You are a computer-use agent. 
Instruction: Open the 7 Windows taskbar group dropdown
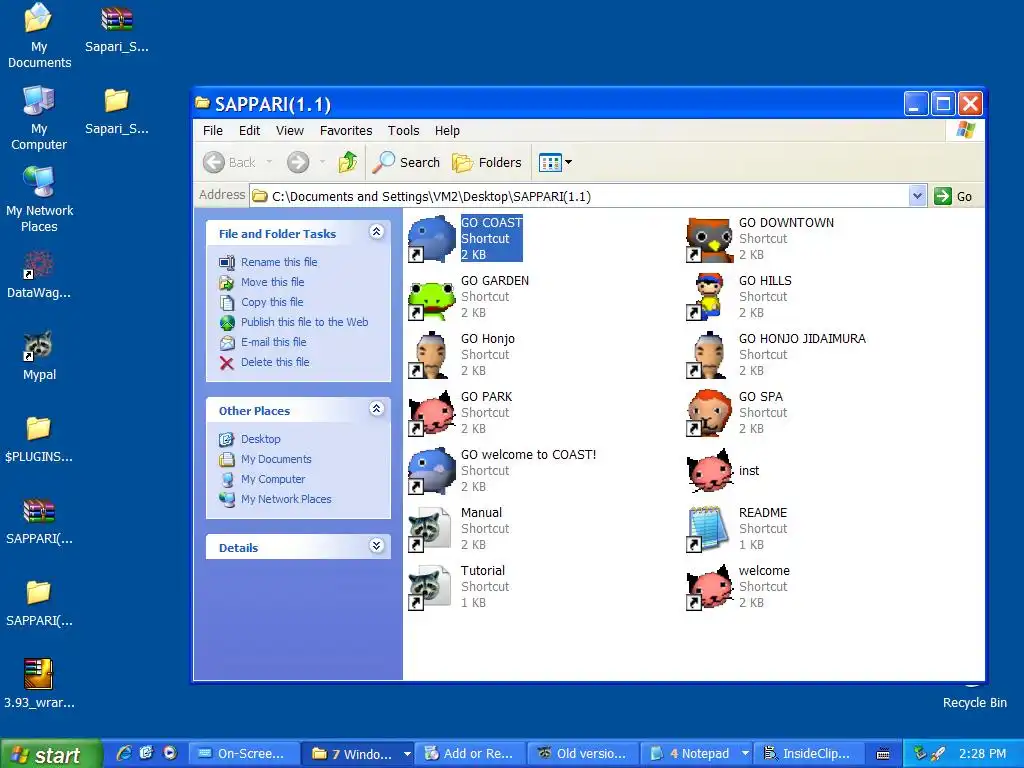tap(407, 754)
